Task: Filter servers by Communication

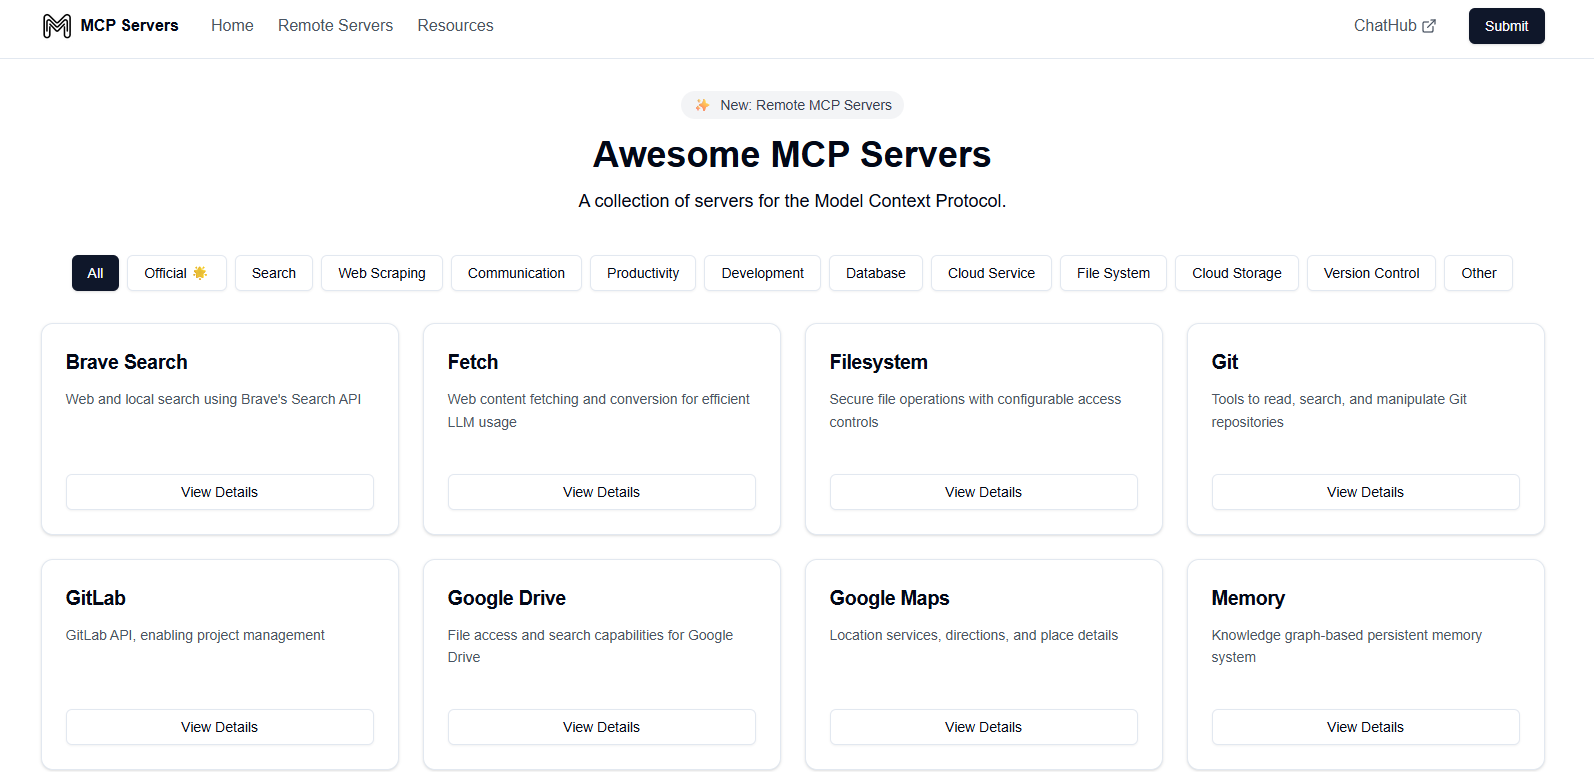Action: [x=516, y=273]
